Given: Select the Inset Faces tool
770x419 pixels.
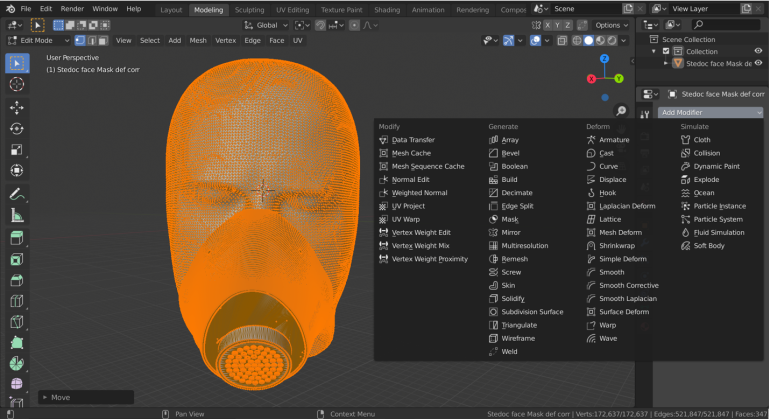Looking at the screenshot, I should click(x=17, y=258).
